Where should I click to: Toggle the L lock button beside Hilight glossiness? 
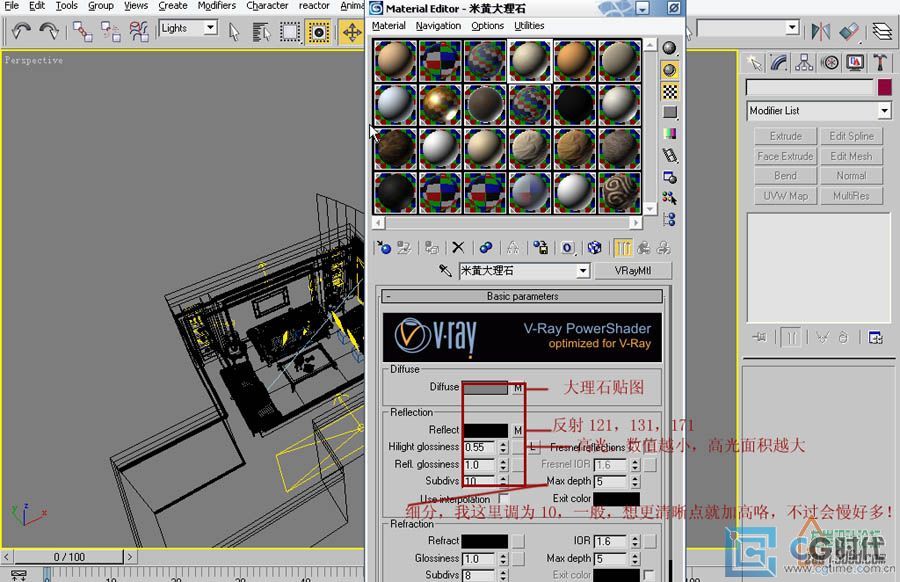pos(535,447)
